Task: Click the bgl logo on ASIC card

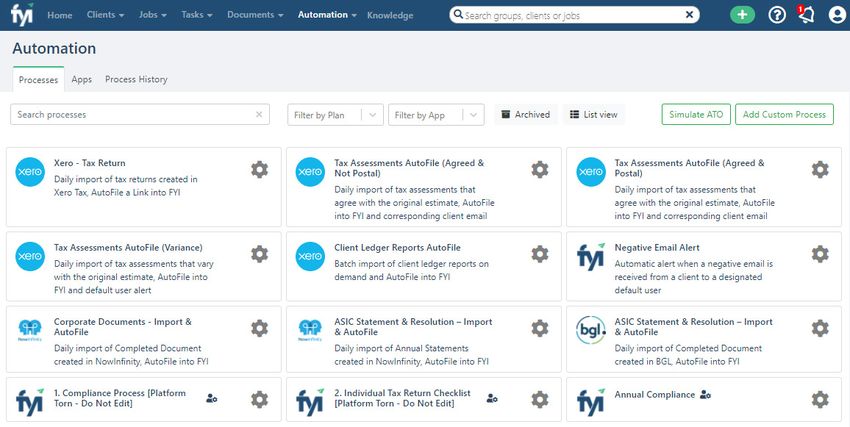Action: [x=590, y=331]
